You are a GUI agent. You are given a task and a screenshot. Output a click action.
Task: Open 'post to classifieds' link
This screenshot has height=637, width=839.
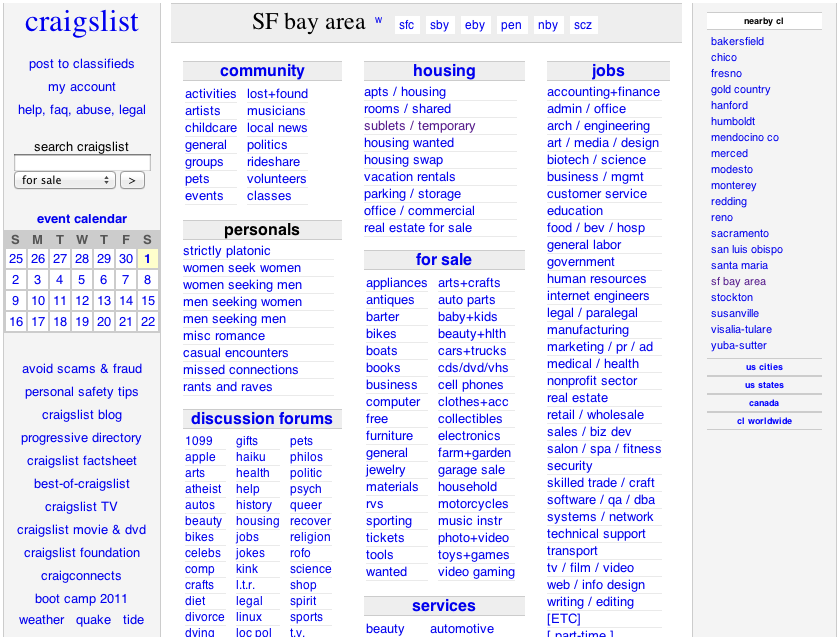(x=81, y=64)
